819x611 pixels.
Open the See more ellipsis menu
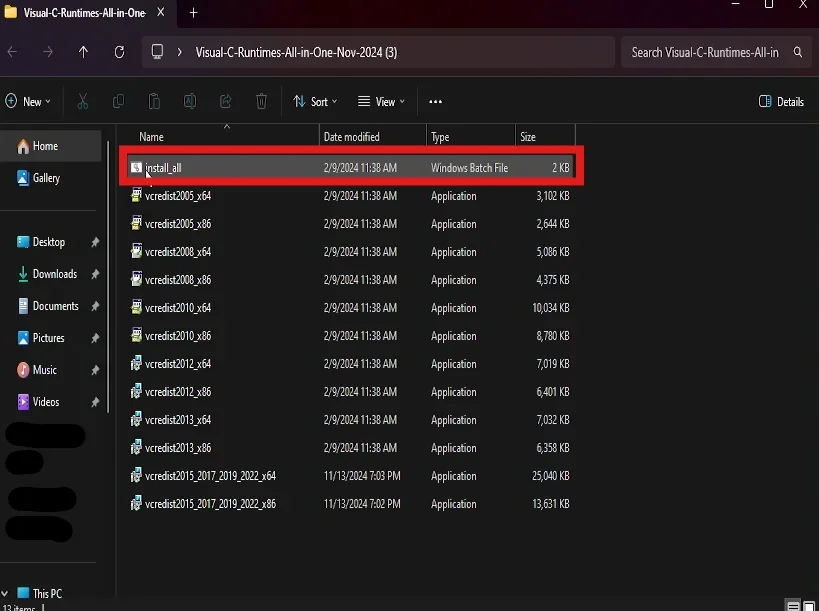coord(435,101)
